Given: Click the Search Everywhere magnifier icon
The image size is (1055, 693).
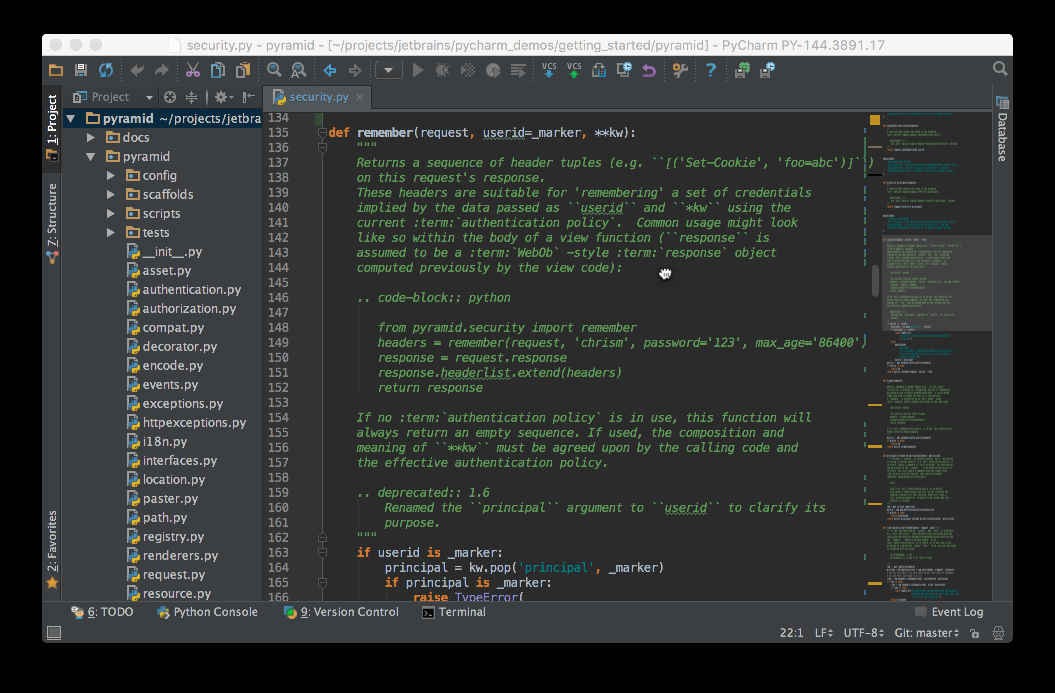Looking at the screenshot, I should tap(1000, 69).
